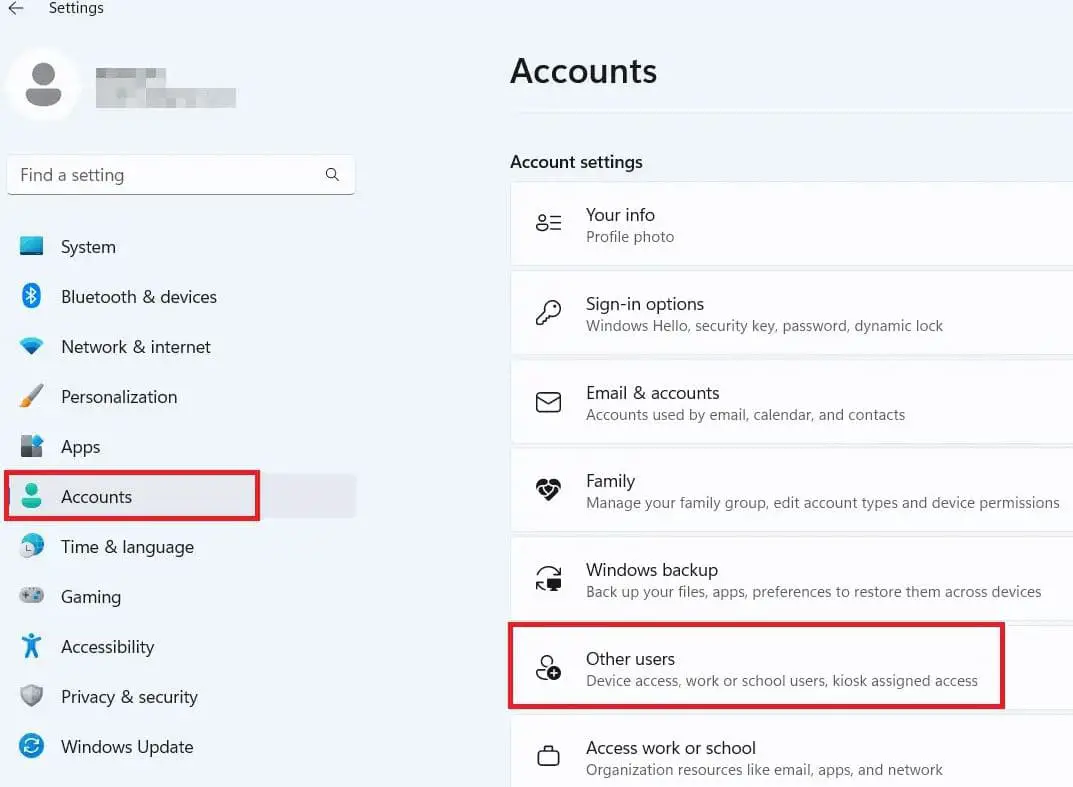
Task: Focus the Find a setting search box
Action: click(x=165, y=175)
